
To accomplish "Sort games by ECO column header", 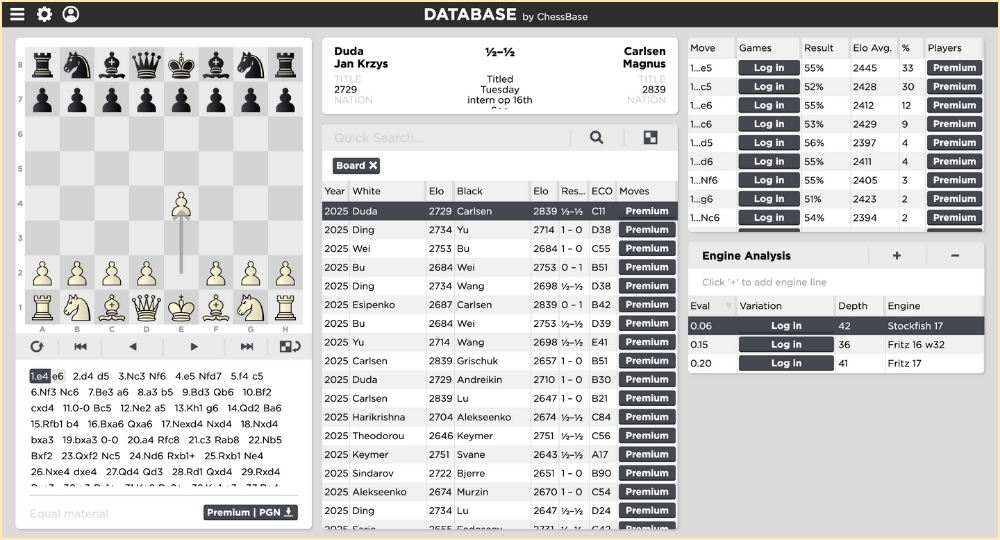I will pos(601,191).
